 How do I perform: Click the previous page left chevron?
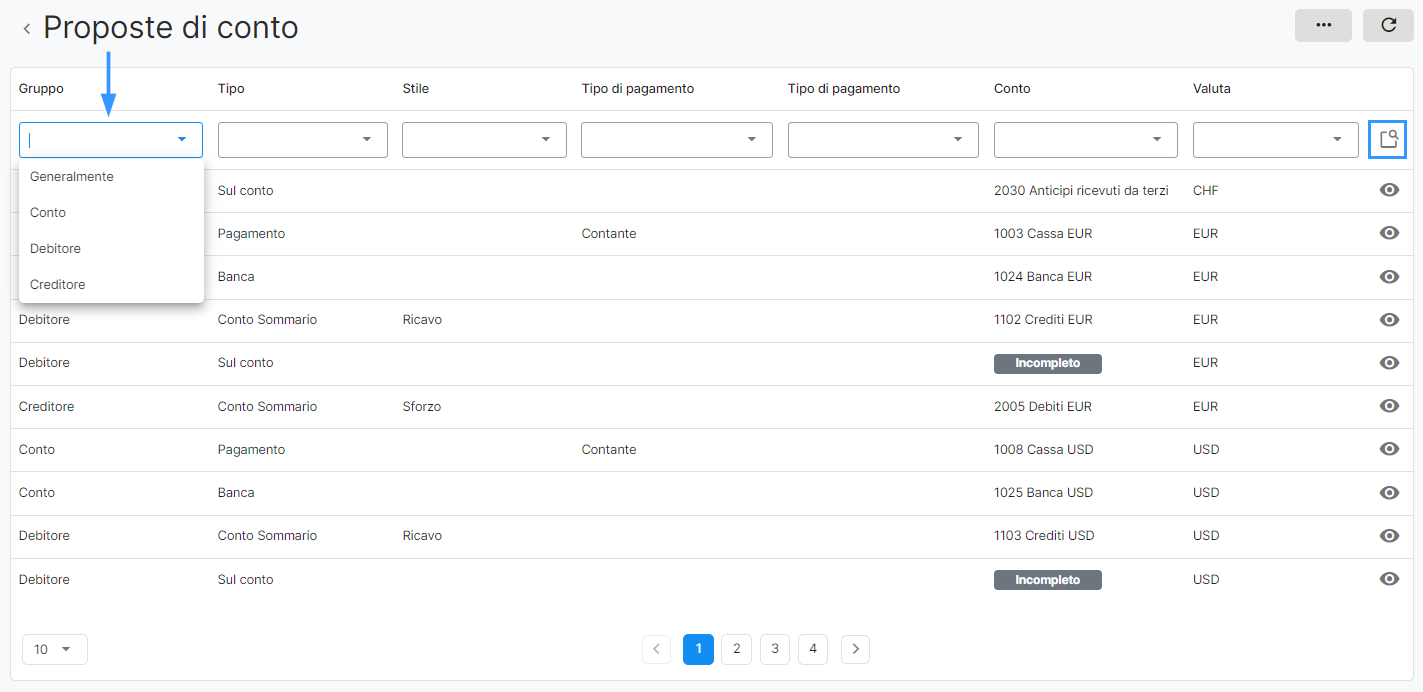point(656,649)
